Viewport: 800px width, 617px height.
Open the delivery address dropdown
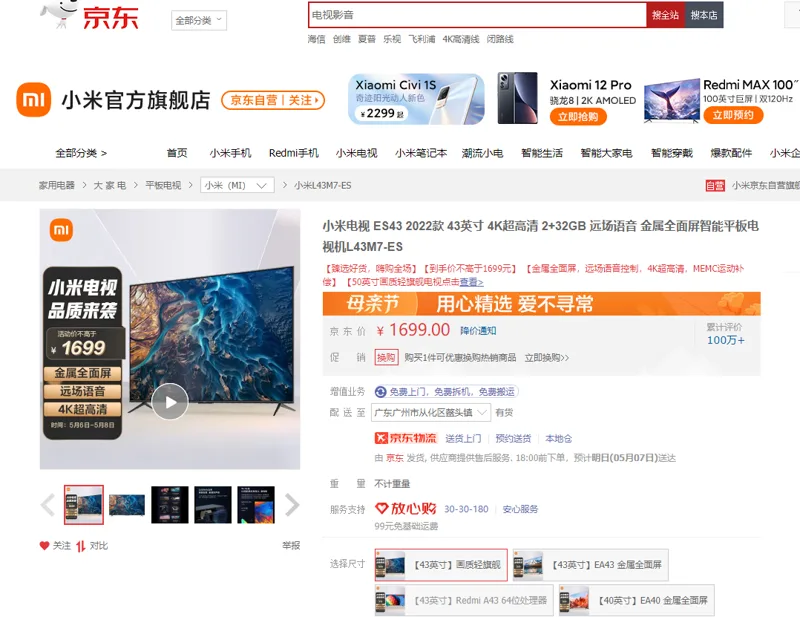tap(431, 412)
